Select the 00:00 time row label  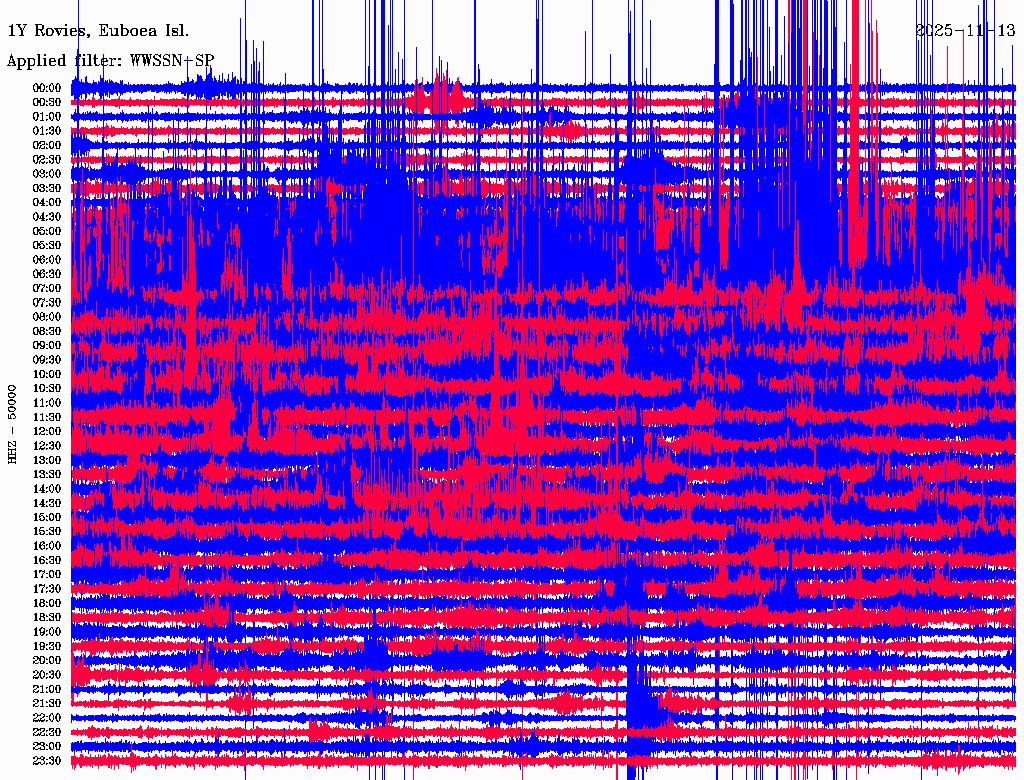point(48,88)
